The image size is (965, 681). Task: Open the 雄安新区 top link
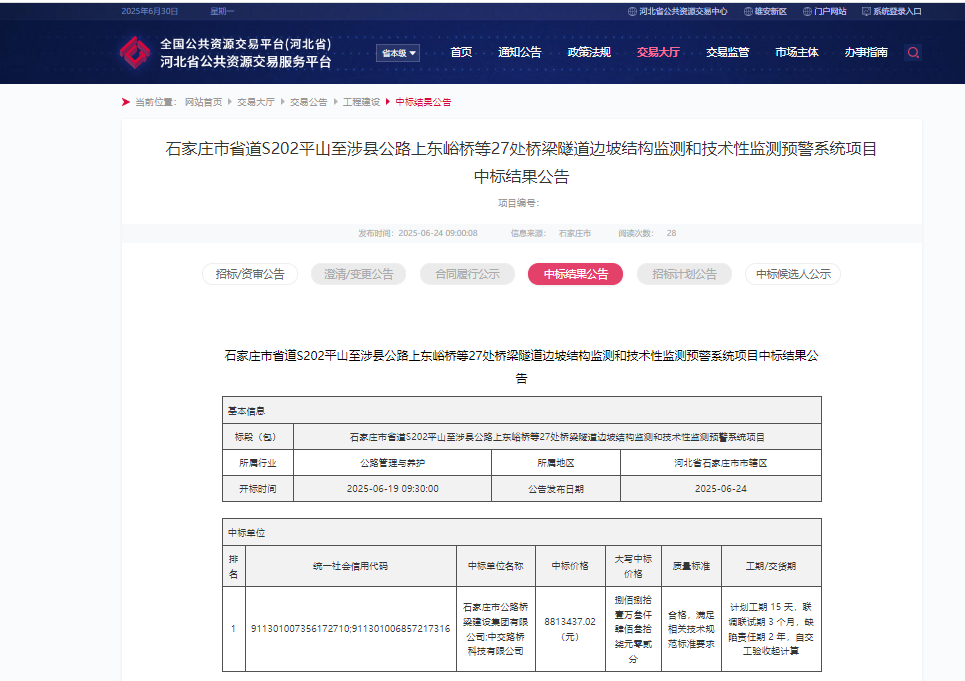coord(765,11)
